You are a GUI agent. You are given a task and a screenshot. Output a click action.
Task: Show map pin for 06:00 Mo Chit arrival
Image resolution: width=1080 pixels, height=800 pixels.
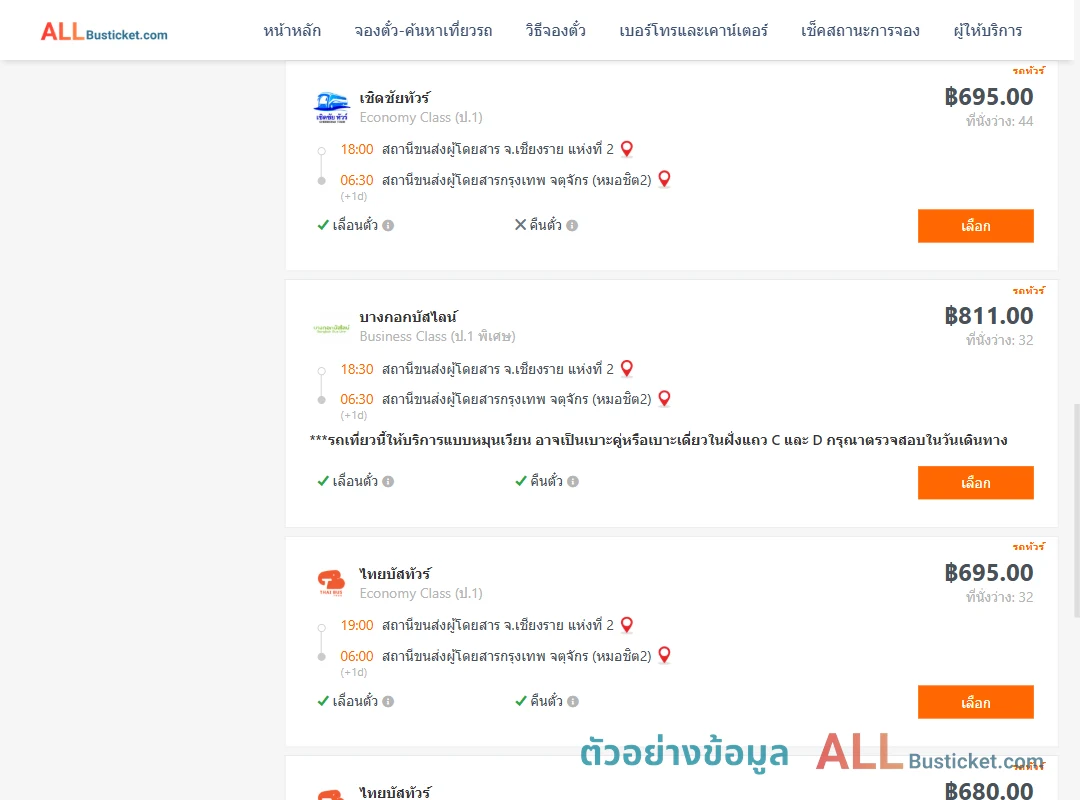(664, 655)
